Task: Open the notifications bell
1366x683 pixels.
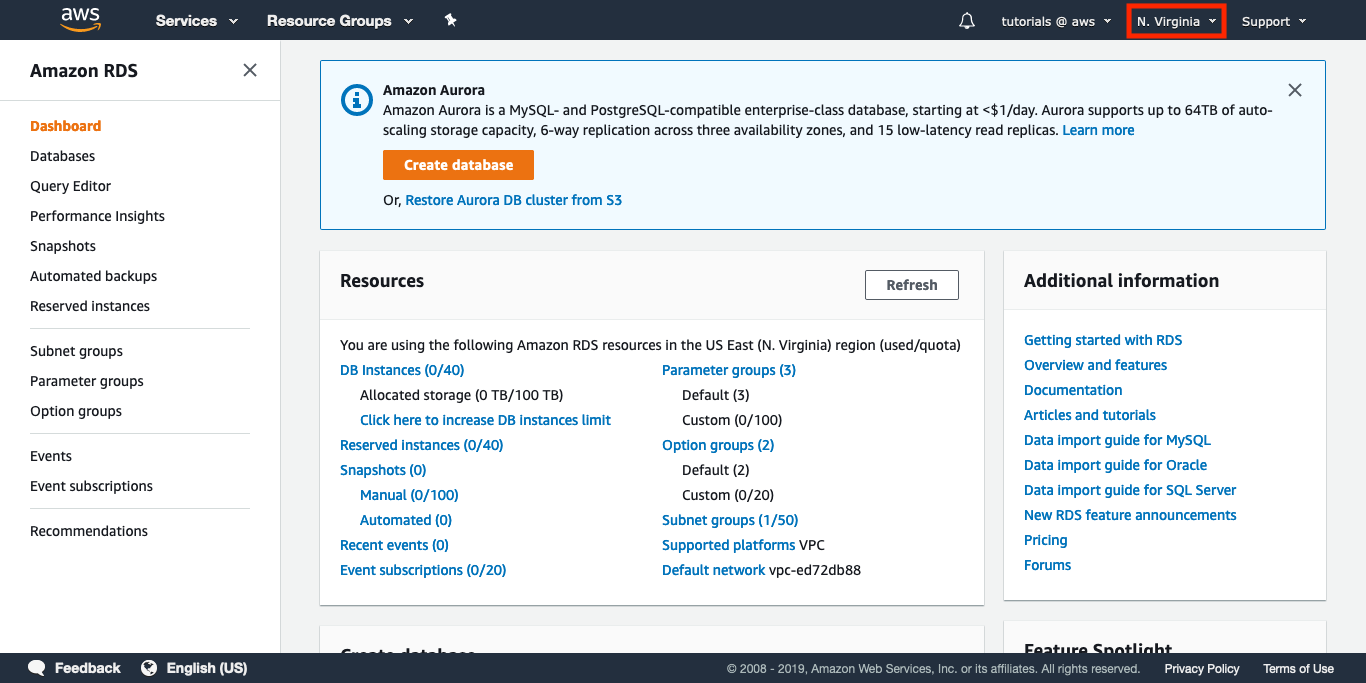Action: 966,21
